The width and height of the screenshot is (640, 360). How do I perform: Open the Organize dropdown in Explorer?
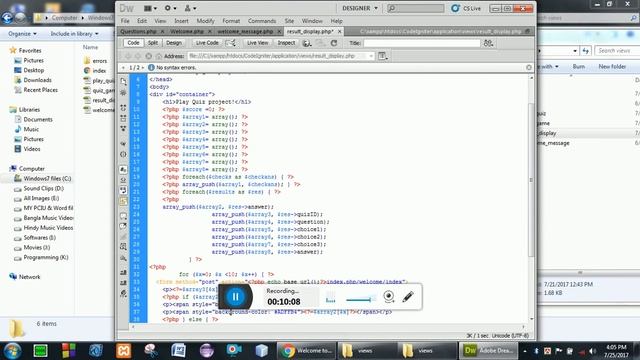[22, 33]
